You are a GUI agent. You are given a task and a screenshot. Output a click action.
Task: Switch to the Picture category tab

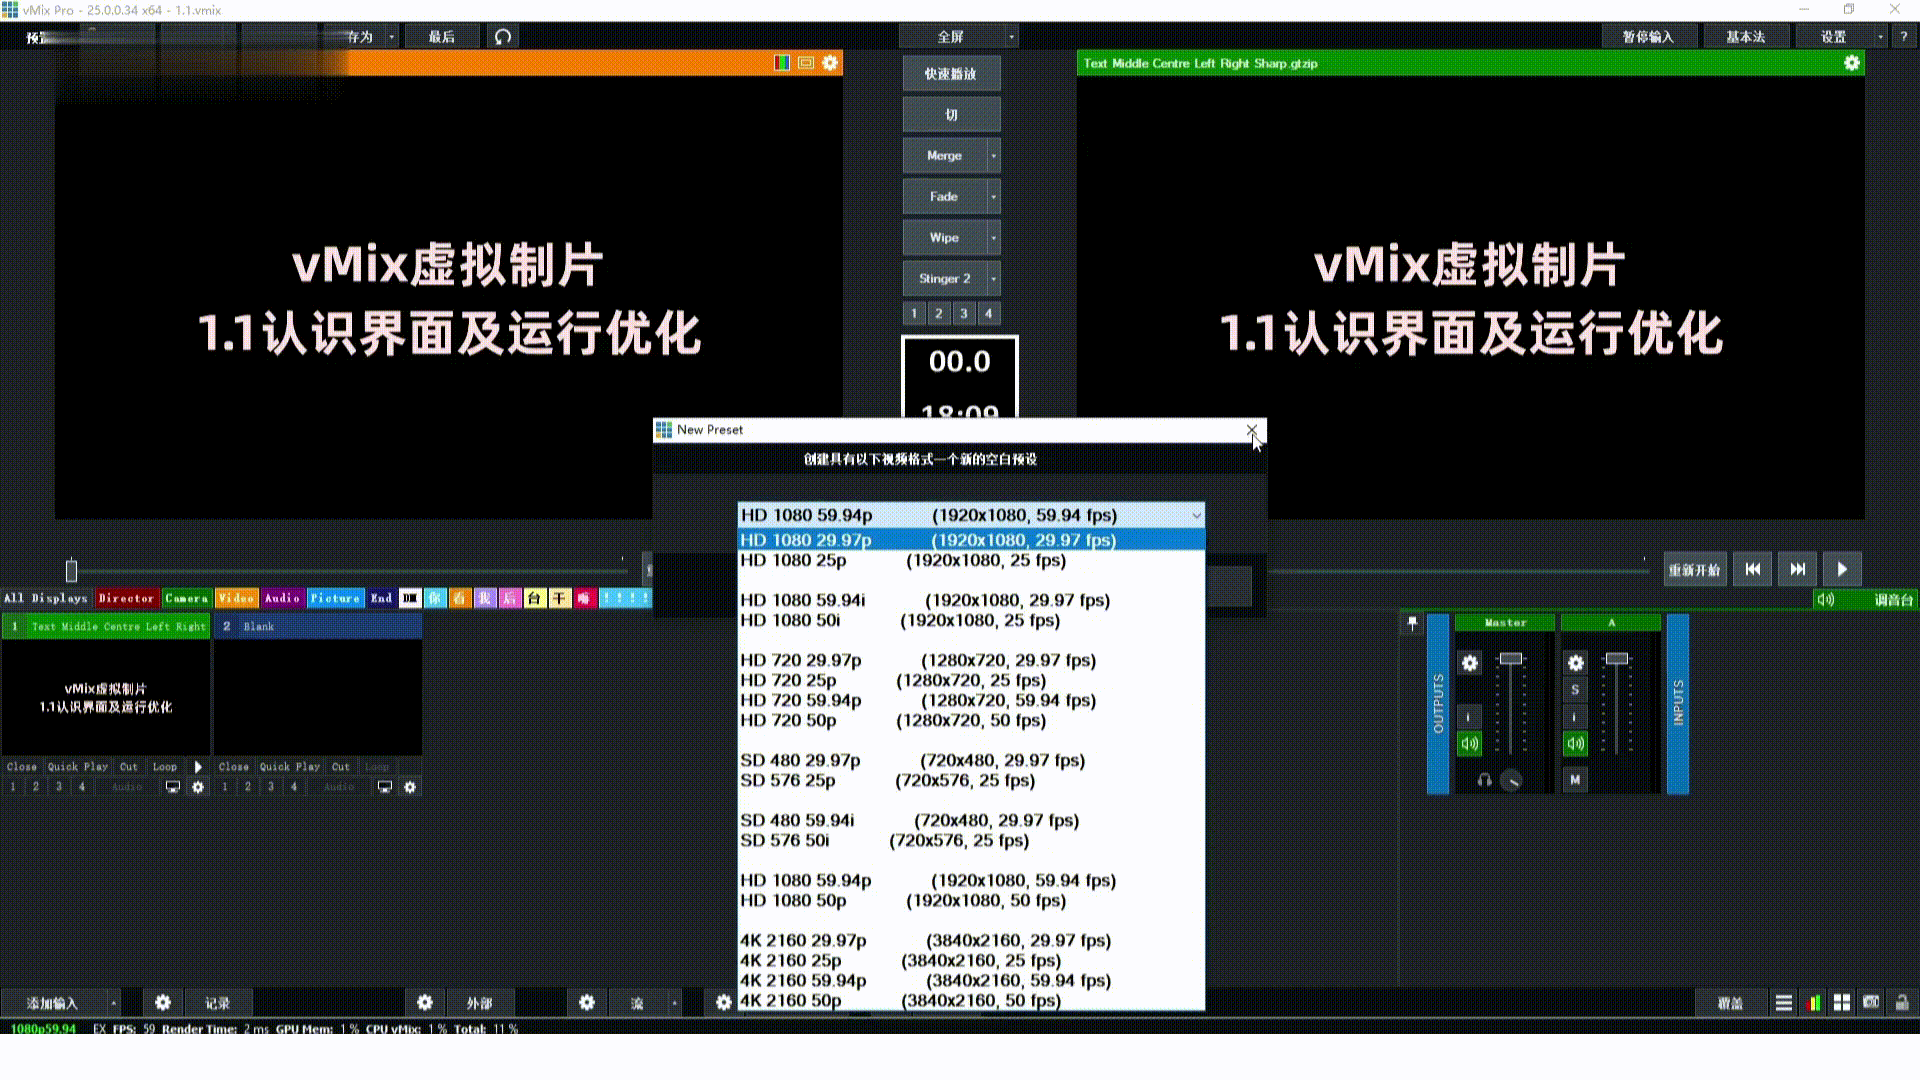click(x=335, y=598)
